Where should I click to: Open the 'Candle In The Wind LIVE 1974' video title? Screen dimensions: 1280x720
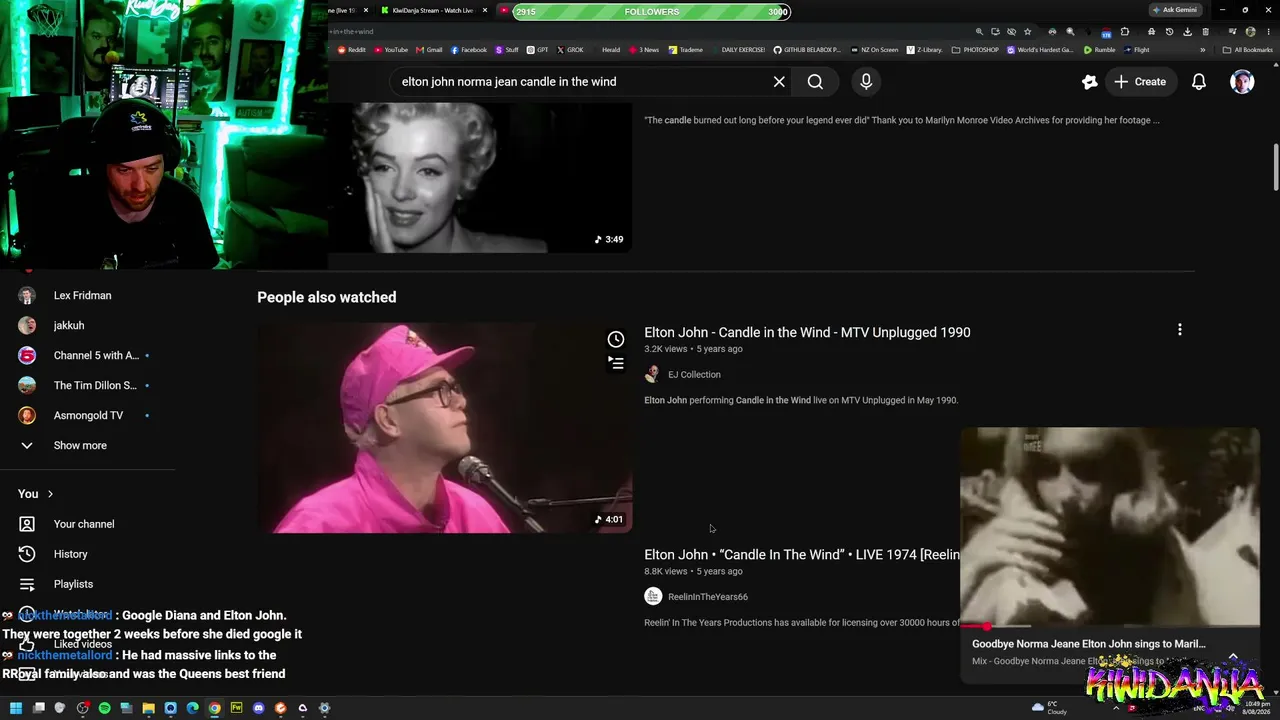coord(802,554)
